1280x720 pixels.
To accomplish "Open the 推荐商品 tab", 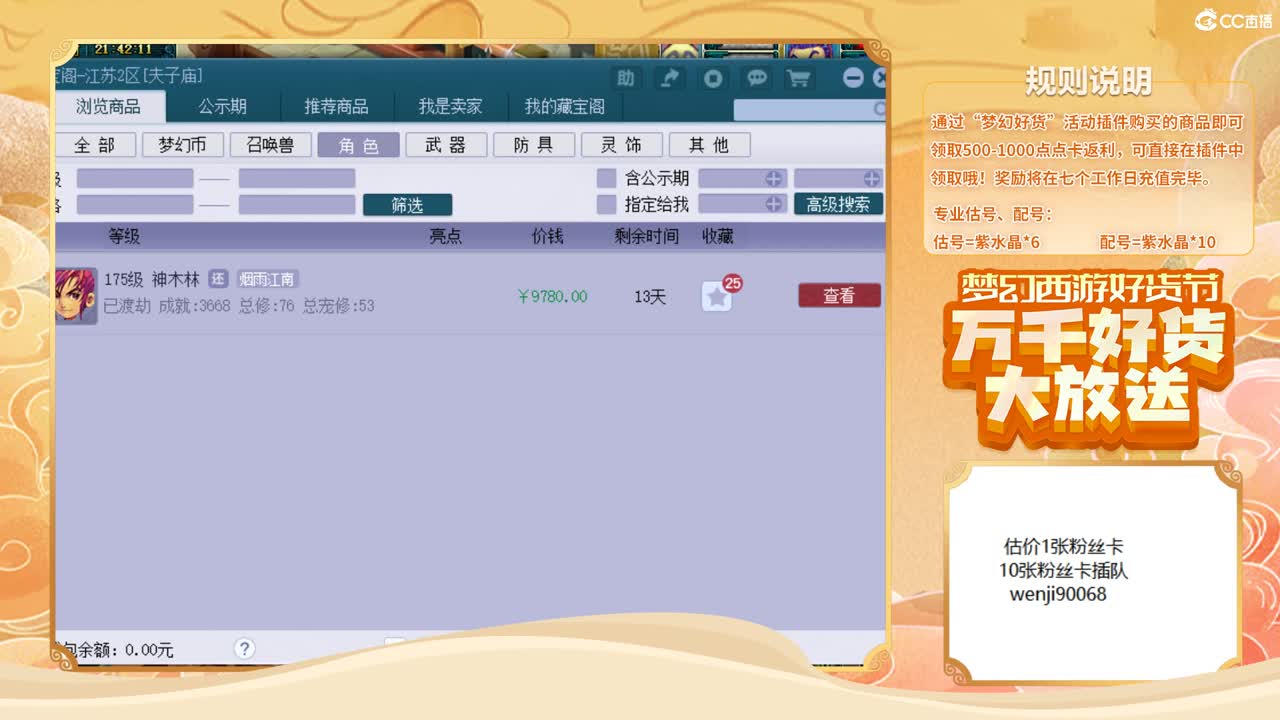I will (336, 106).
